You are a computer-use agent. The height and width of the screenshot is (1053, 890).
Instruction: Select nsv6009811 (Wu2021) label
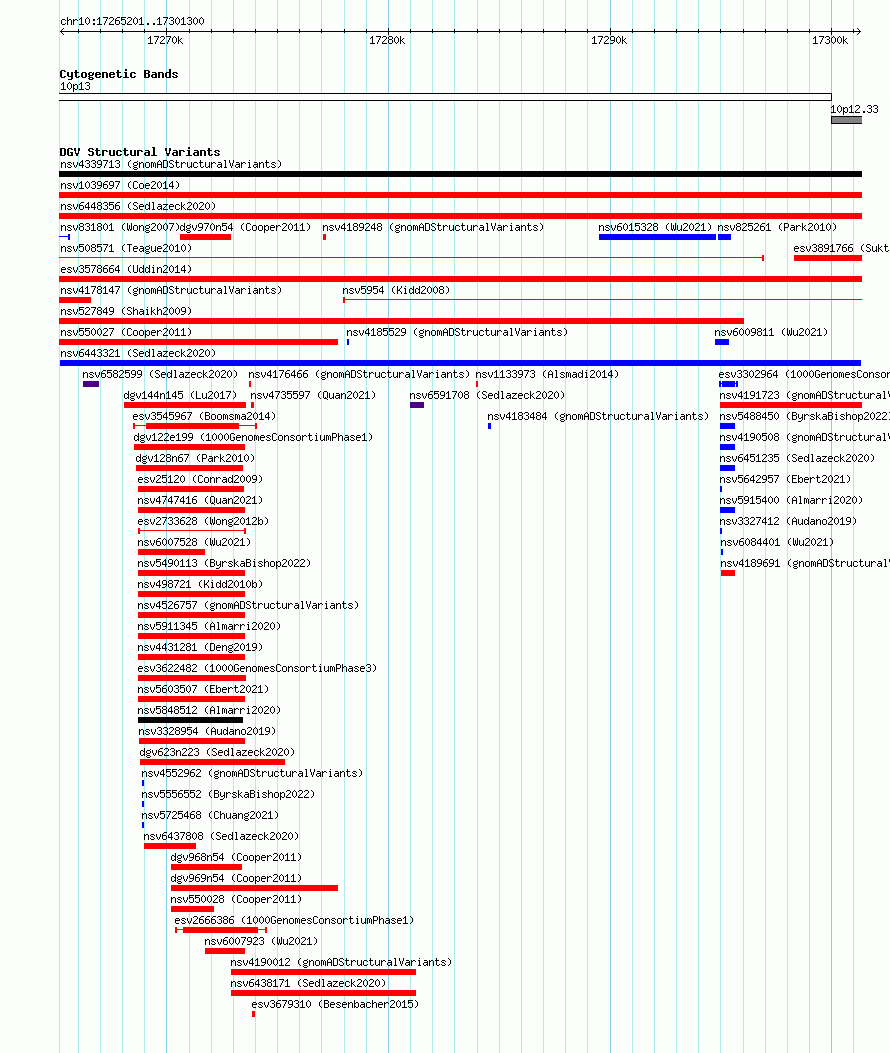point(771,332)
